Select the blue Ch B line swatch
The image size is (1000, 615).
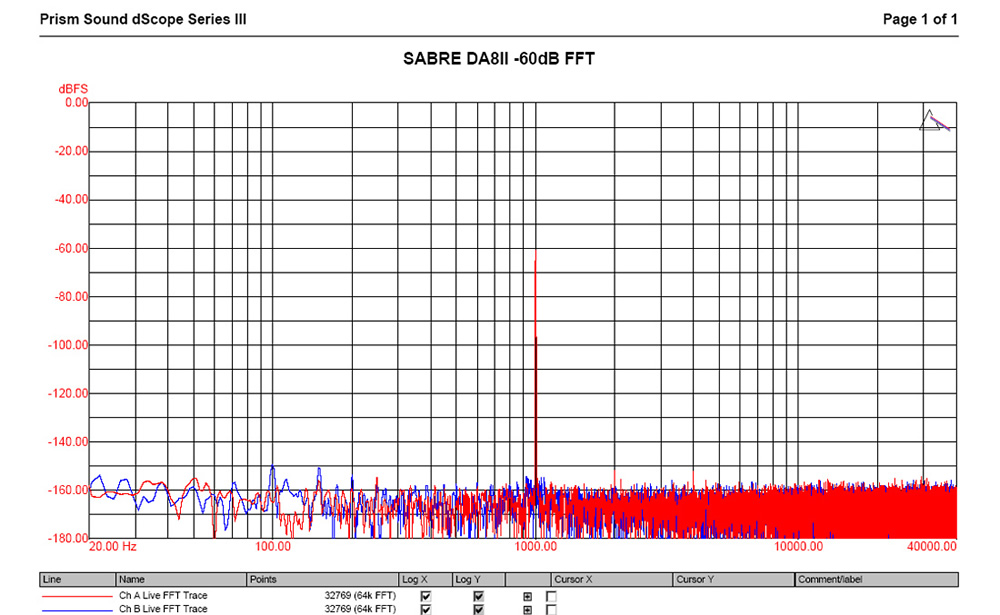[x=77, y=610]
